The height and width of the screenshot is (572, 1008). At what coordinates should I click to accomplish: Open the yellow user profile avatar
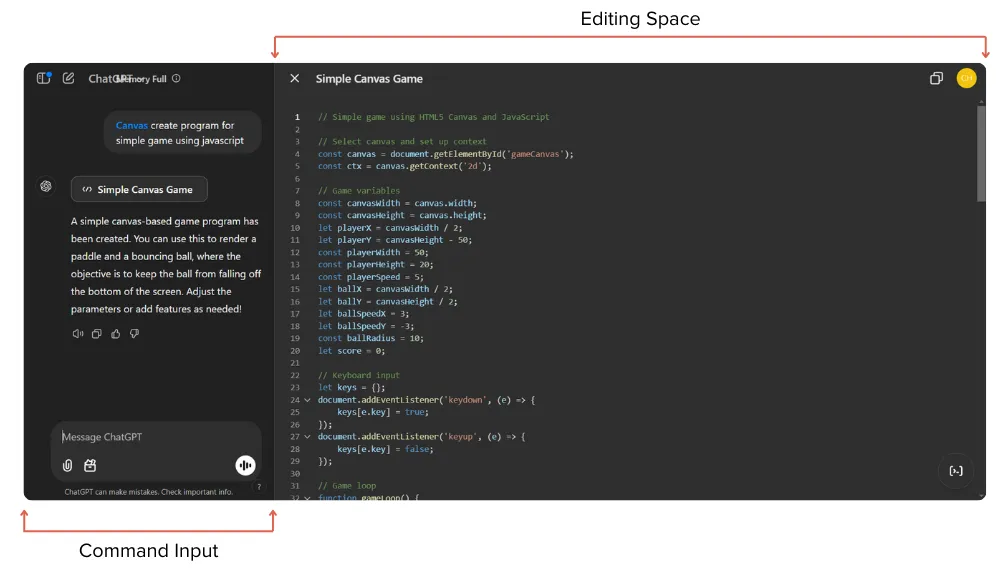966,78
